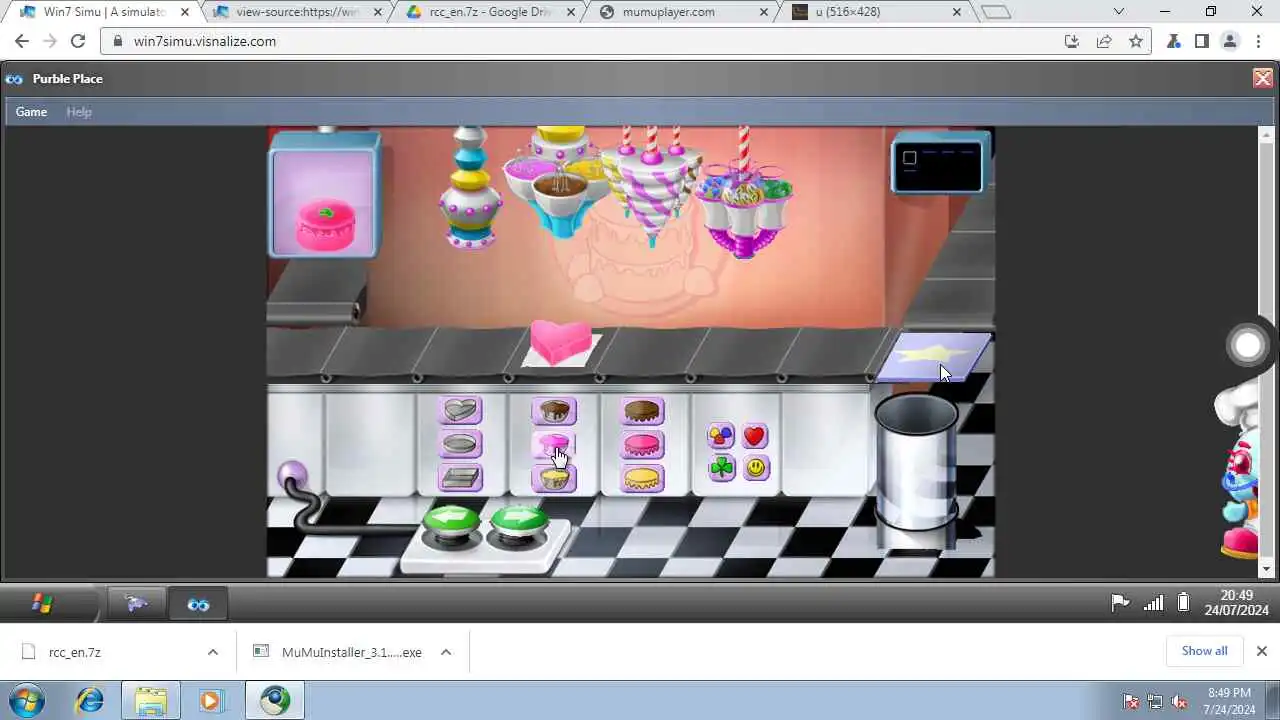Close the downloads bar
This screenshot has height=720, width=1280.
coord(1261,651)
